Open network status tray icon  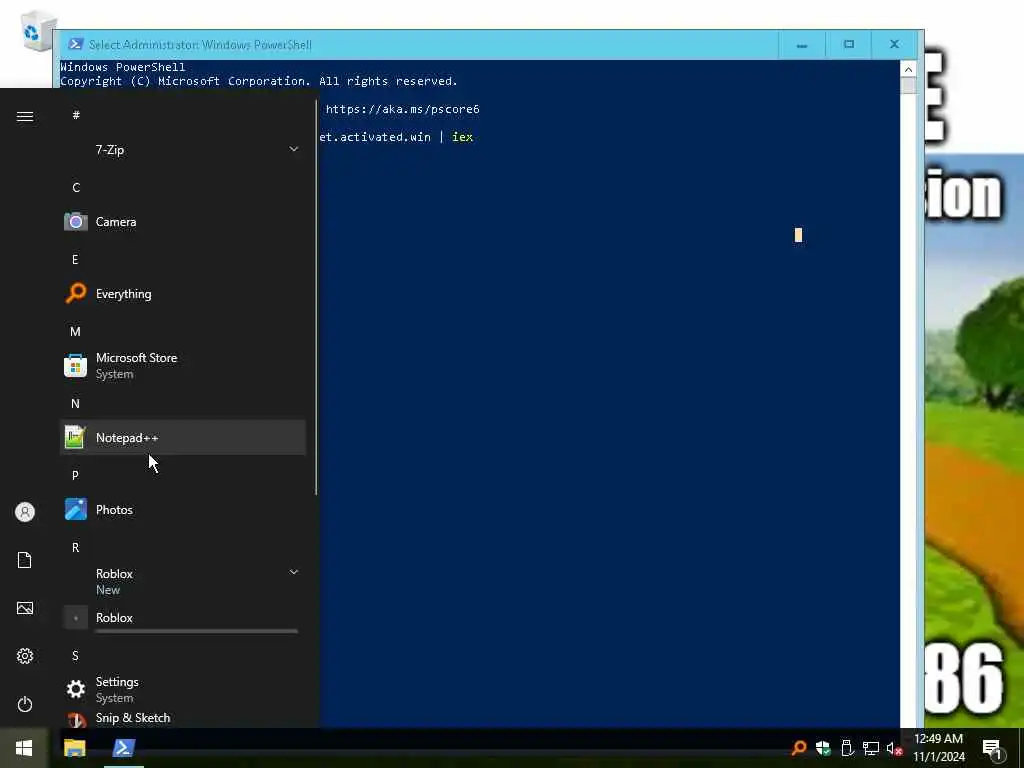click(x=871, y=748)
